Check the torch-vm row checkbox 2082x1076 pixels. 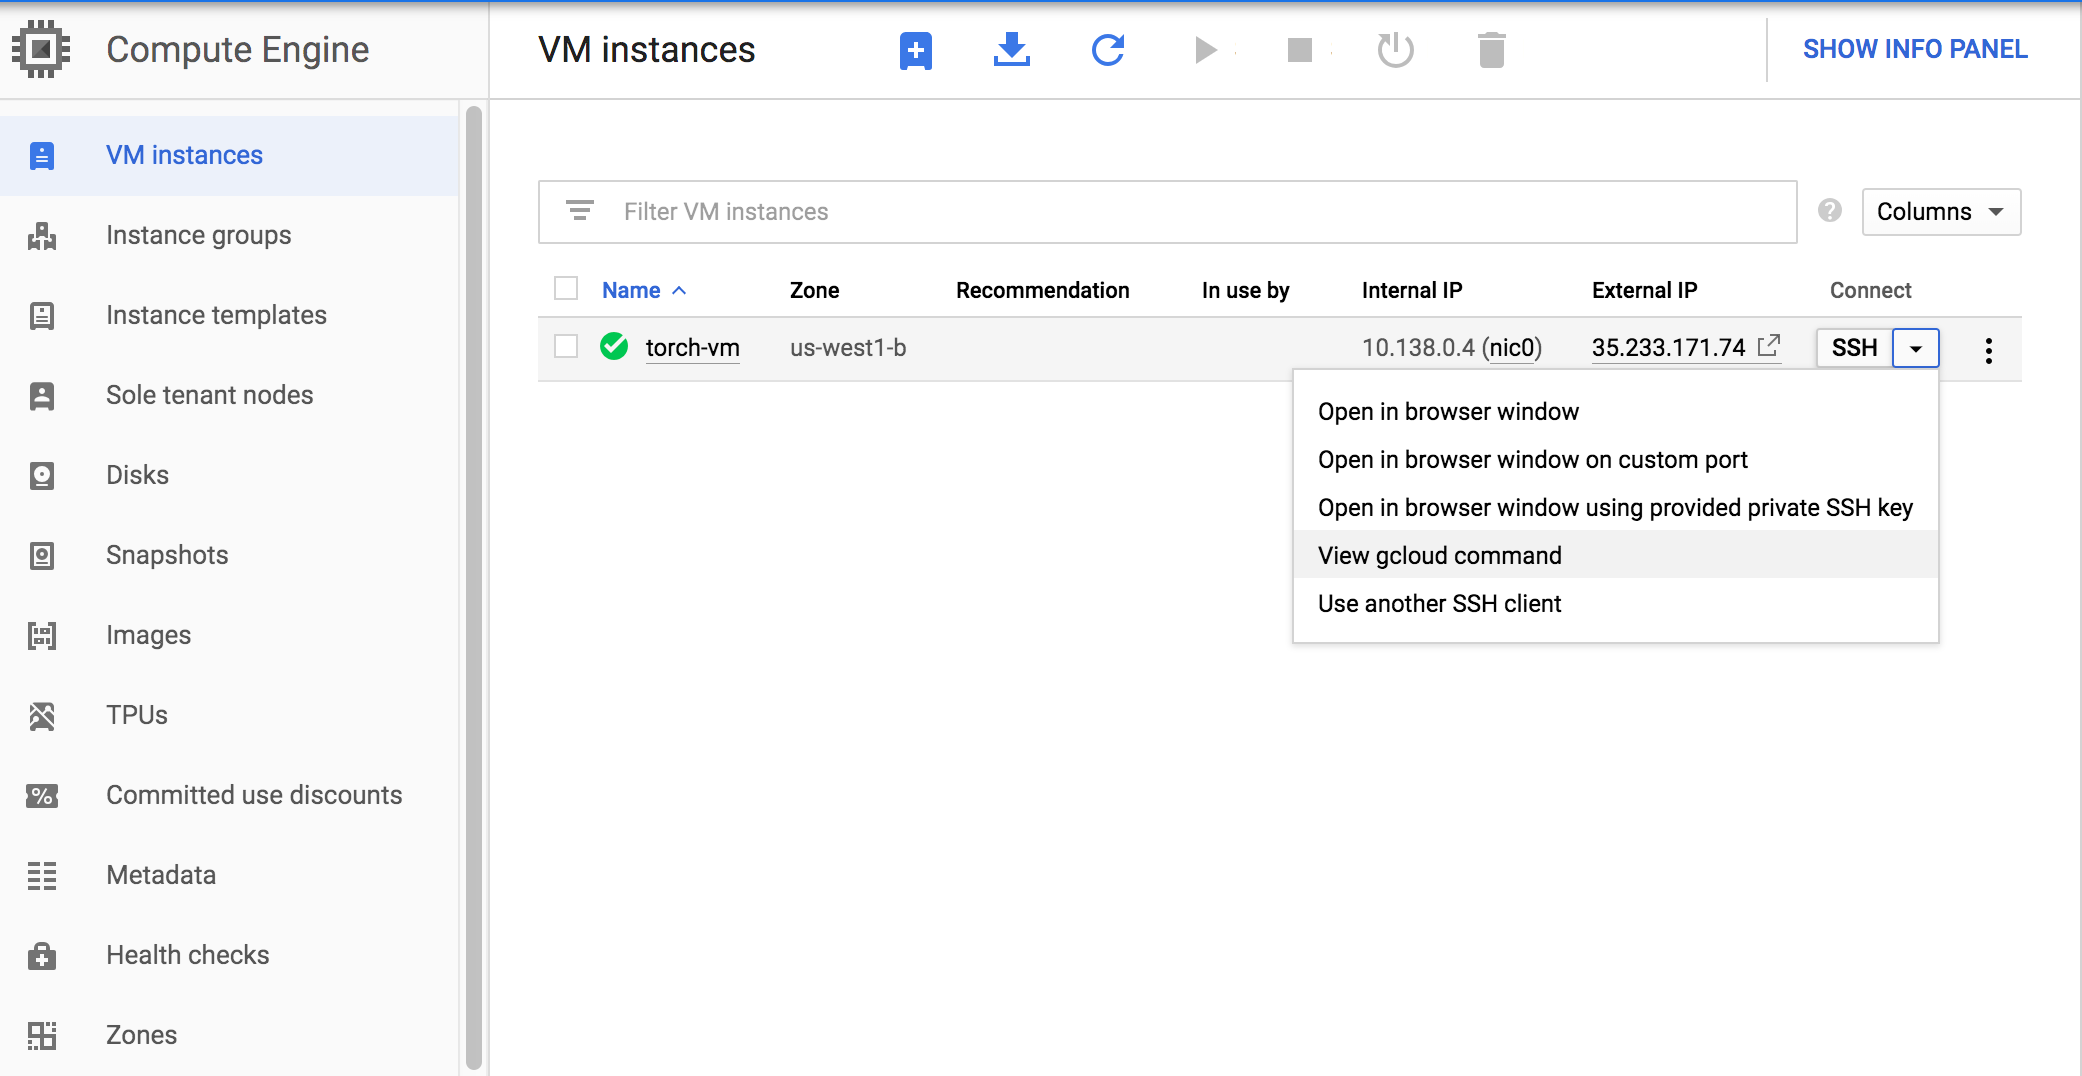566,346
